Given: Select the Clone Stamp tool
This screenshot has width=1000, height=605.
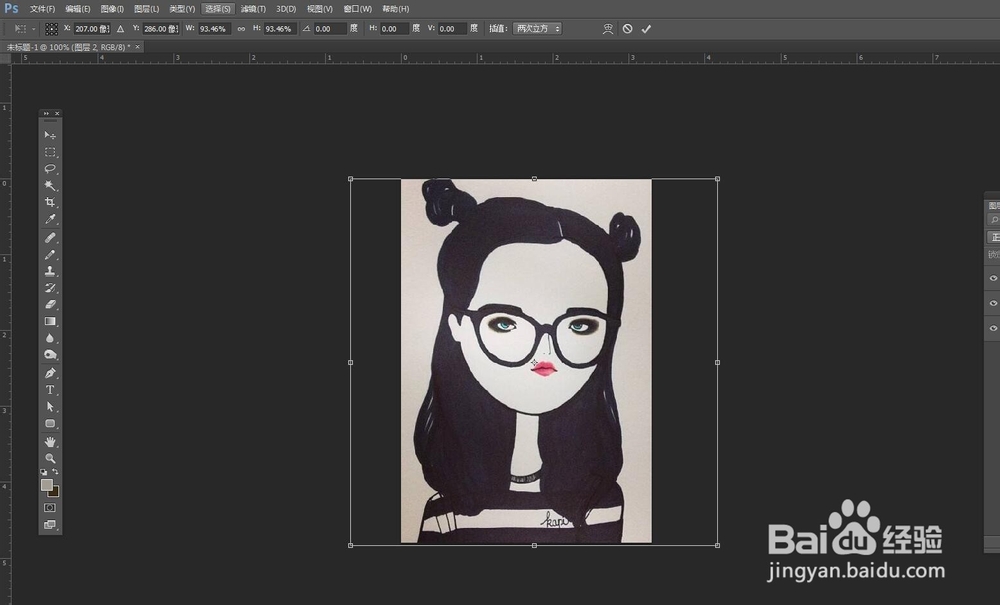Looking at the screenshot, I should coord(50,271).
